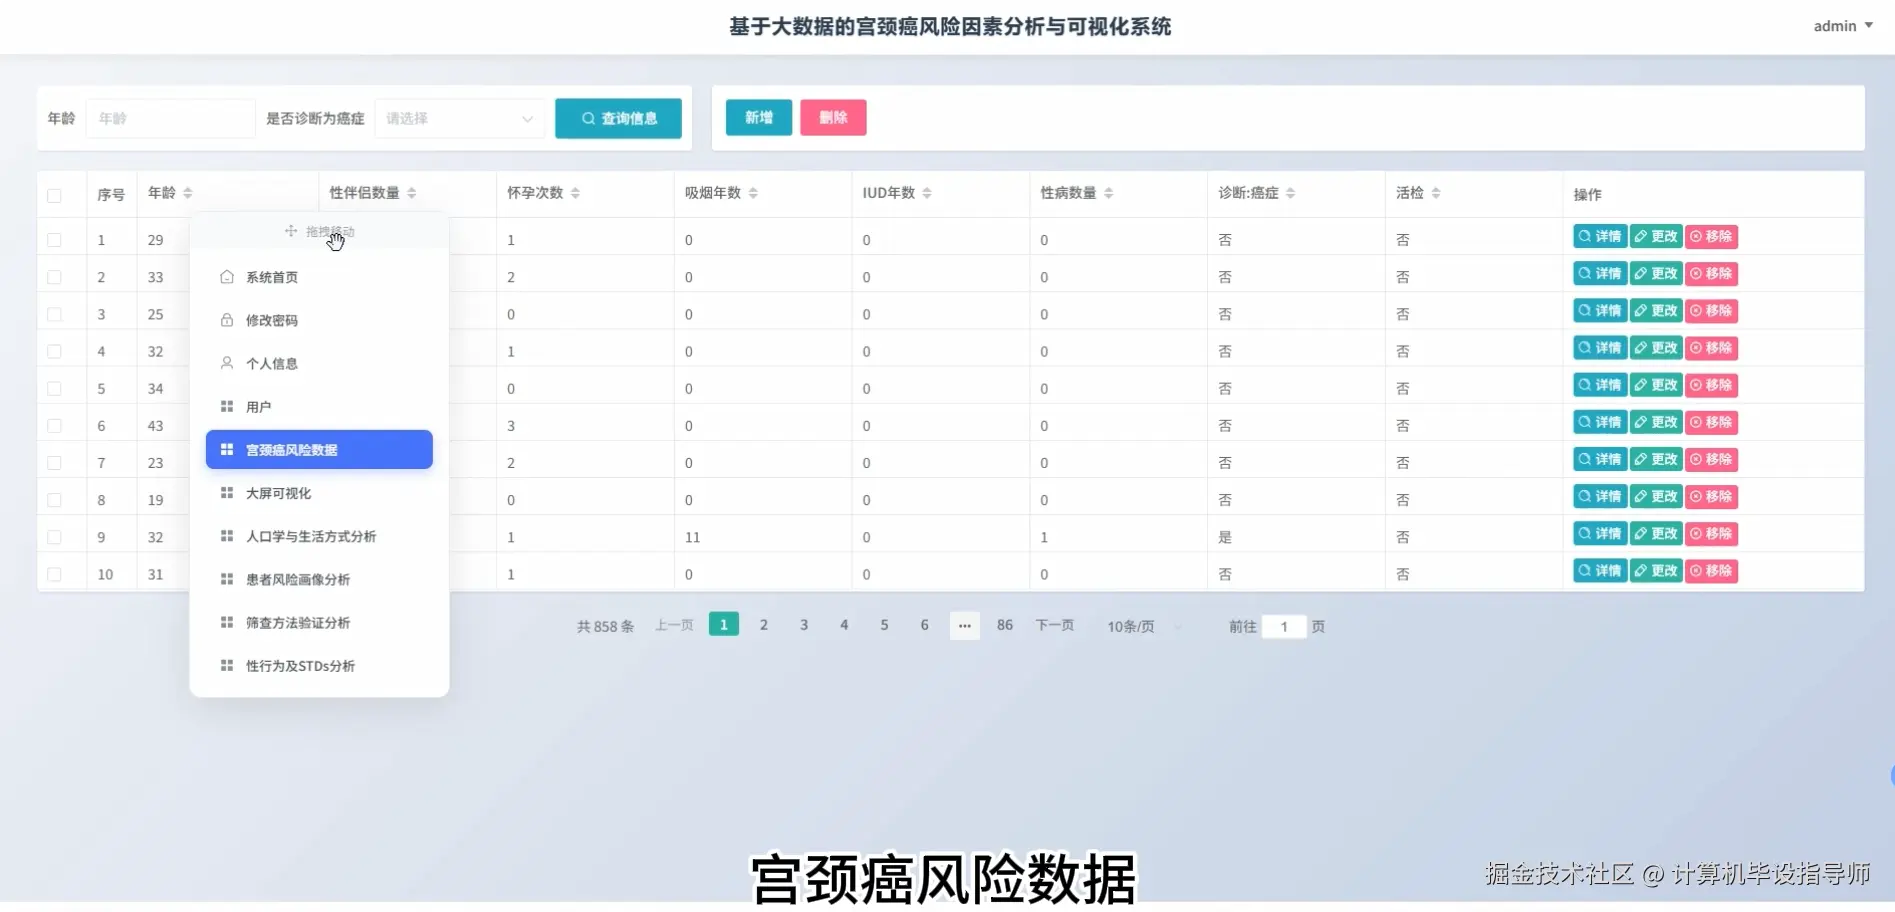Open 大屏可视化 menu item
This screenshot has height=912, width=1895.
click(x=319, y=493)
